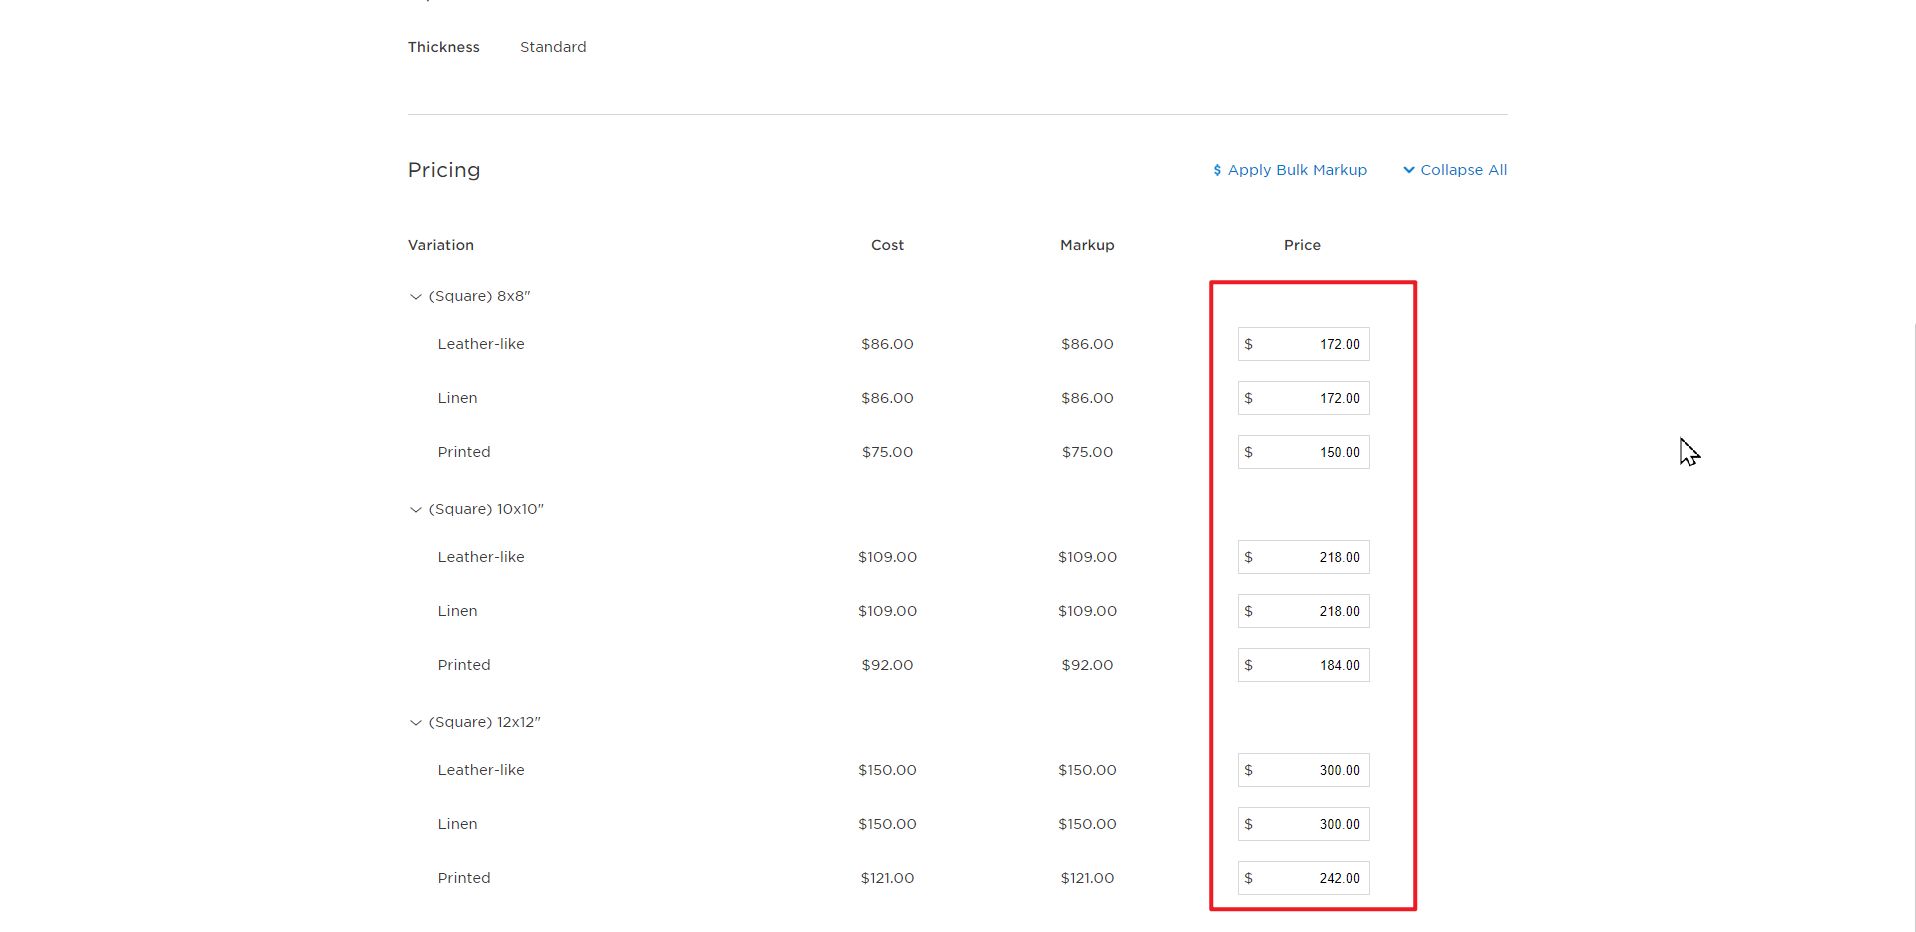Collapse All pricing variations
The image size is (1916, 932).
point(1455,170)
